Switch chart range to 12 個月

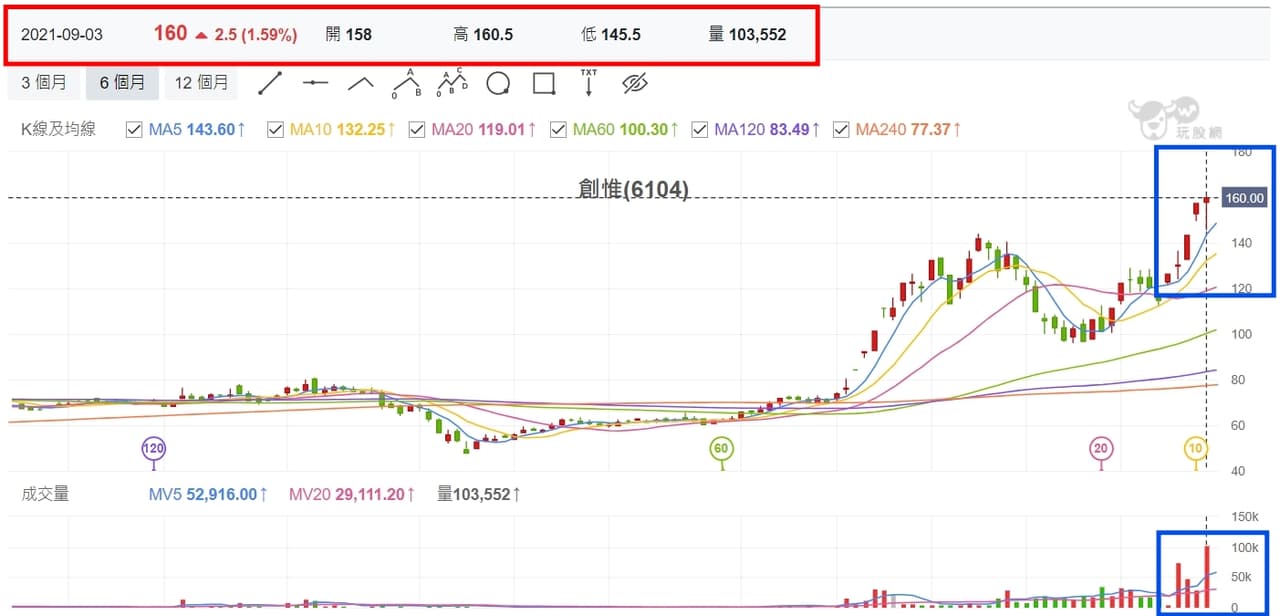[201, 83]
